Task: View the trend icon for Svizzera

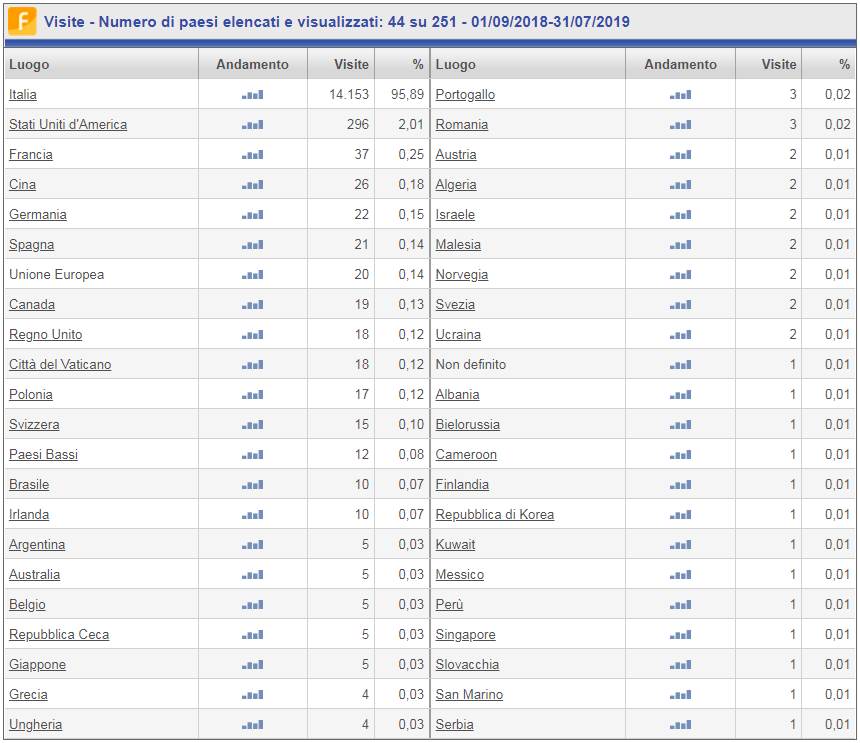Action: pos(252,425)
